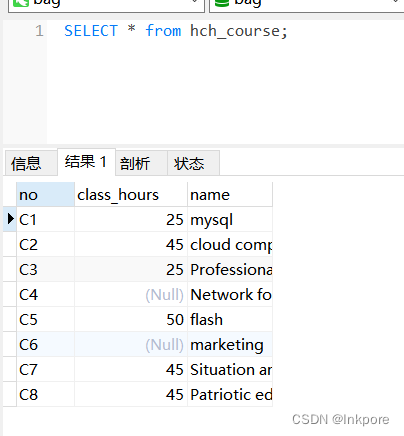Screen dimensions: 404x436
Task: Open the 状态 tab
Action: point(193,163)
